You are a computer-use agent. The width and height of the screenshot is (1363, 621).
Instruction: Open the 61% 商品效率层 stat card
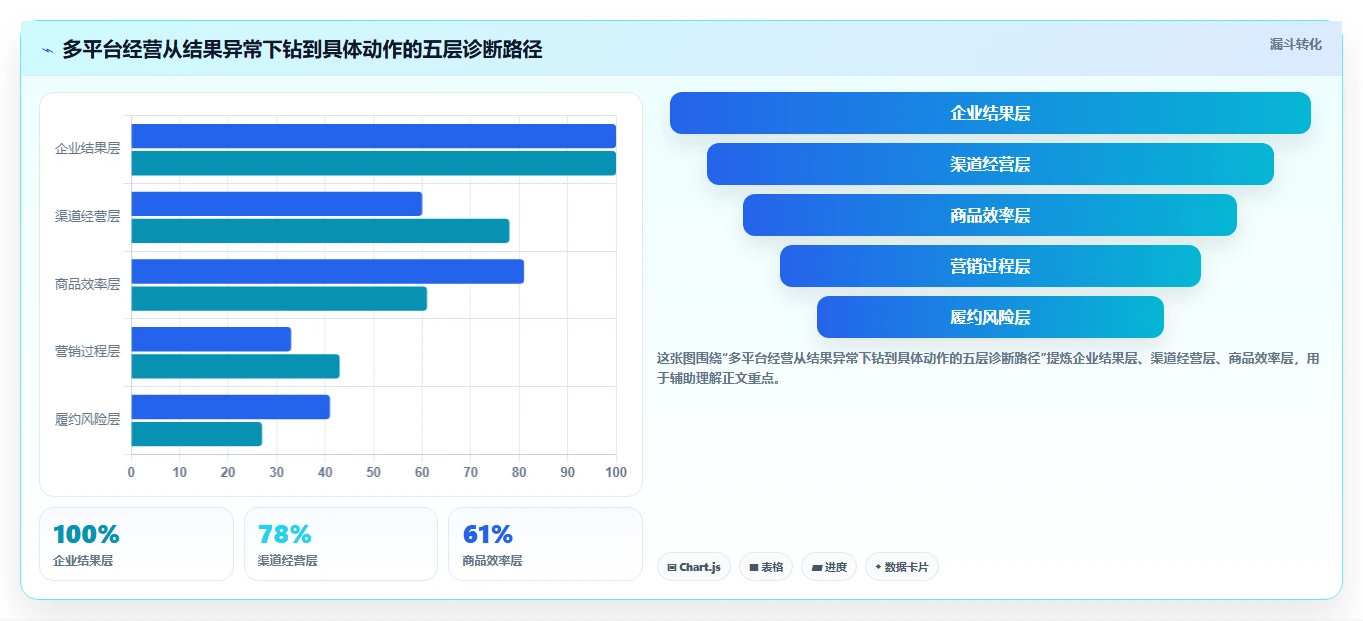tap(545, 544)
